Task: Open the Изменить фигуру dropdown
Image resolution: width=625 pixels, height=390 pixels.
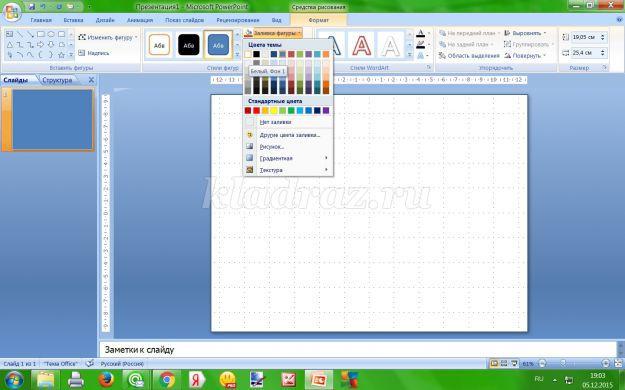Action: point(108,37)
